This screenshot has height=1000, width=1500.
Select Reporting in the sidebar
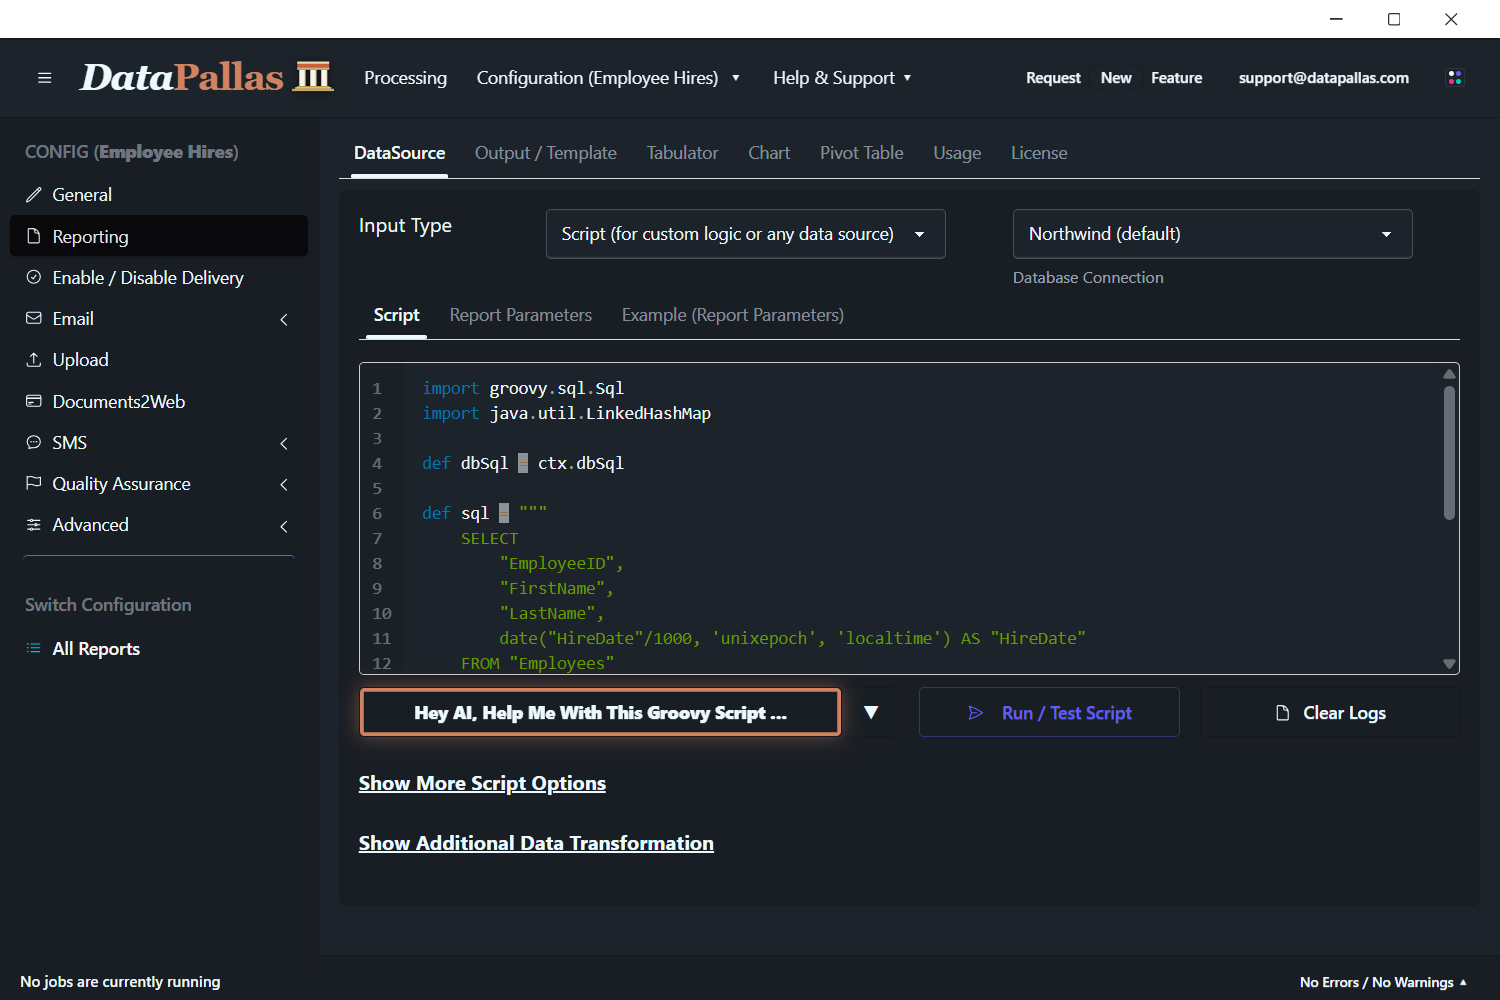[159, 236]
